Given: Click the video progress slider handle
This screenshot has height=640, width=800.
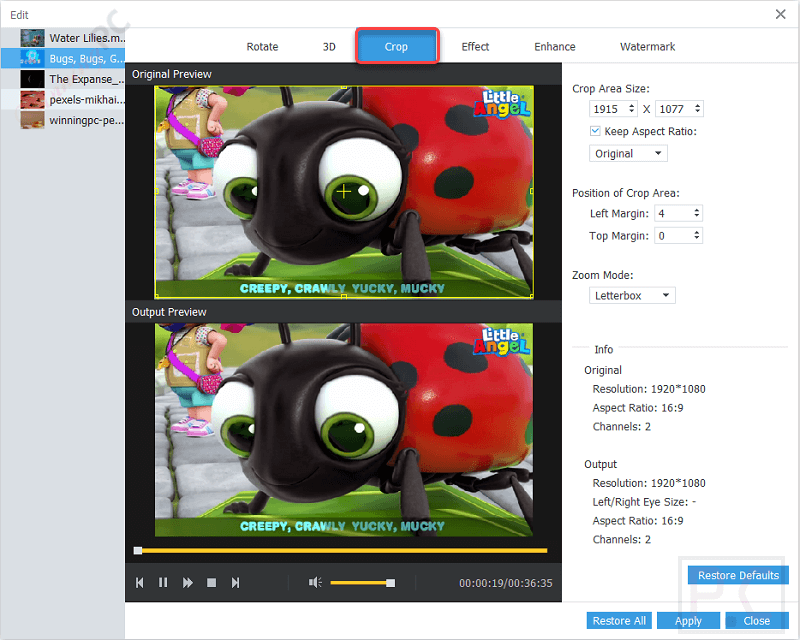Looking at the screenshot, I should (138, 550).
